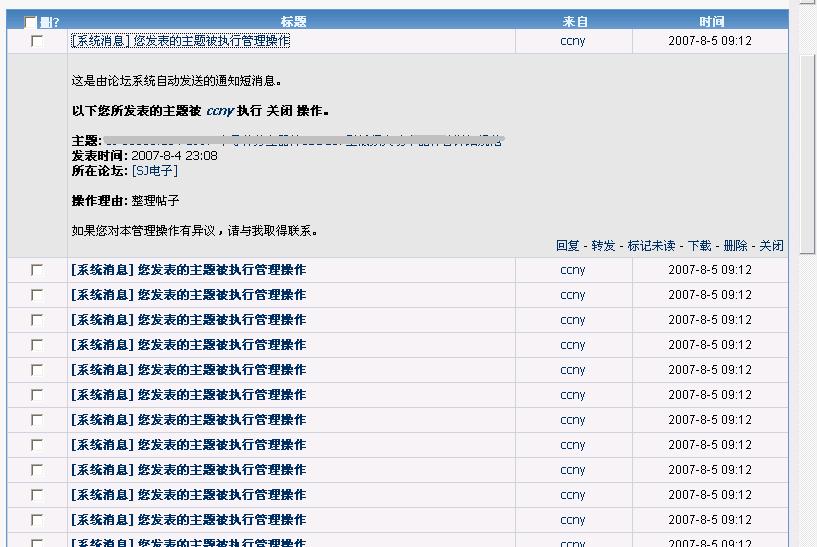The image size is (818, 547).
Task: Open second bold unread system message title
Action: point(188,295)
